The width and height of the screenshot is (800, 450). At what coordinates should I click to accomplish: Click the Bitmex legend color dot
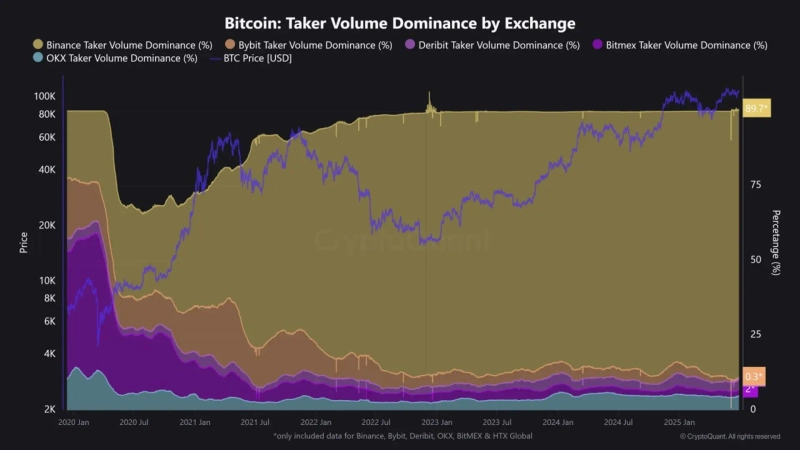[598, 45]
